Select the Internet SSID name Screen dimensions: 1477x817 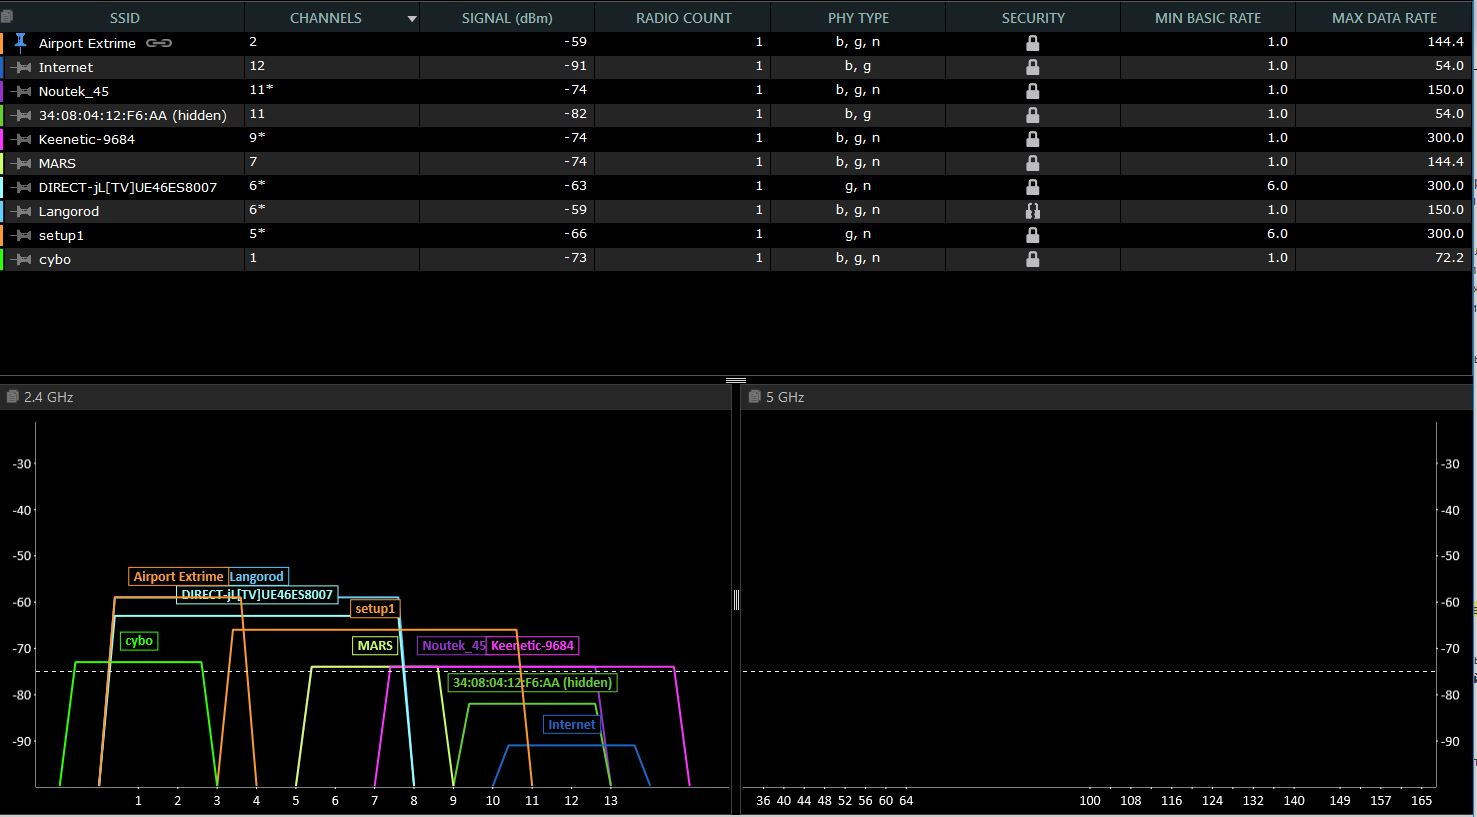coord(66,67)
